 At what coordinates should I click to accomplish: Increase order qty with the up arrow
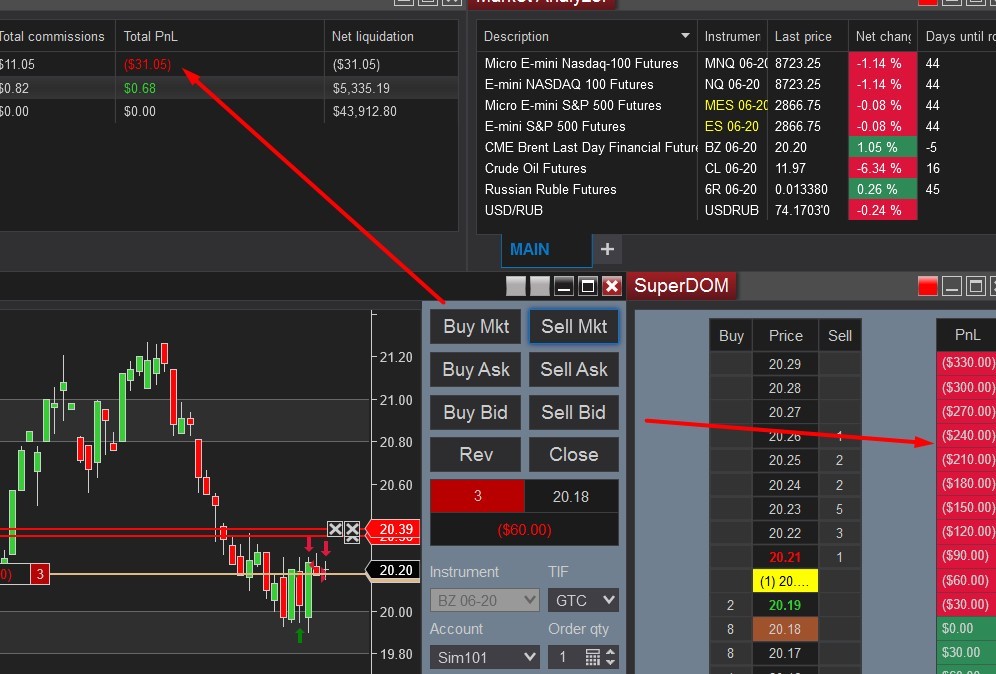(610, 652)
